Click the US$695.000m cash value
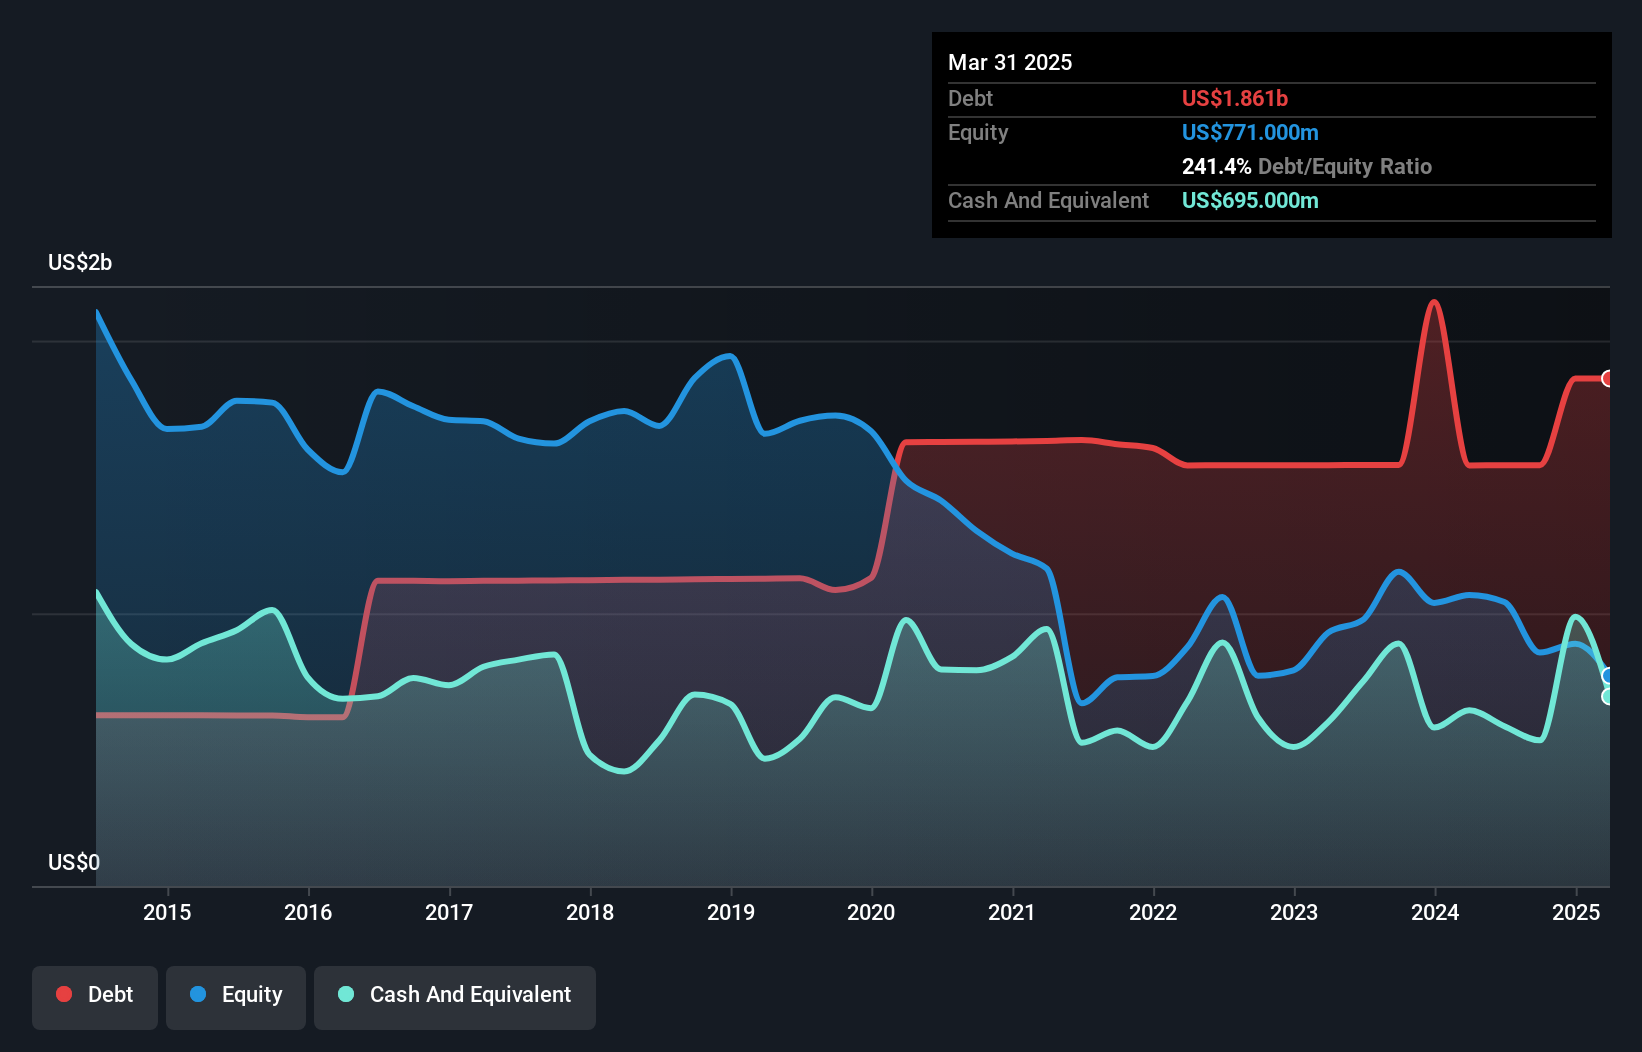This screenshot has width=1642, height=1052. click(1250, 200)
